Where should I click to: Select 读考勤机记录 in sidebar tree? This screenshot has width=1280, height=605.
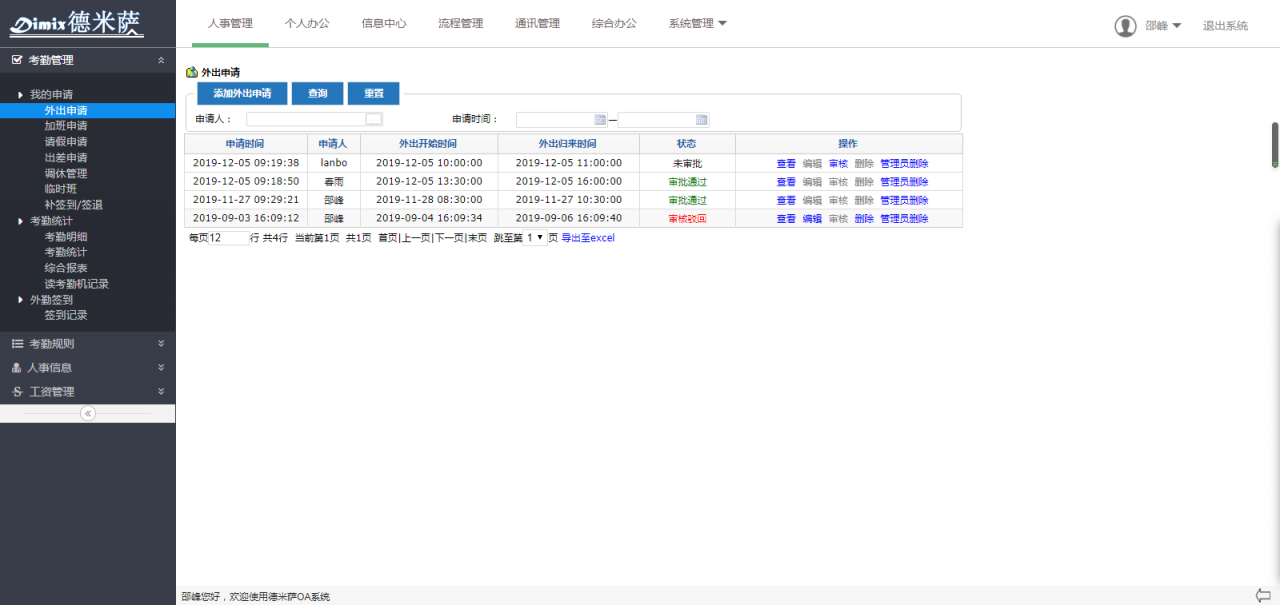(77, 284)
